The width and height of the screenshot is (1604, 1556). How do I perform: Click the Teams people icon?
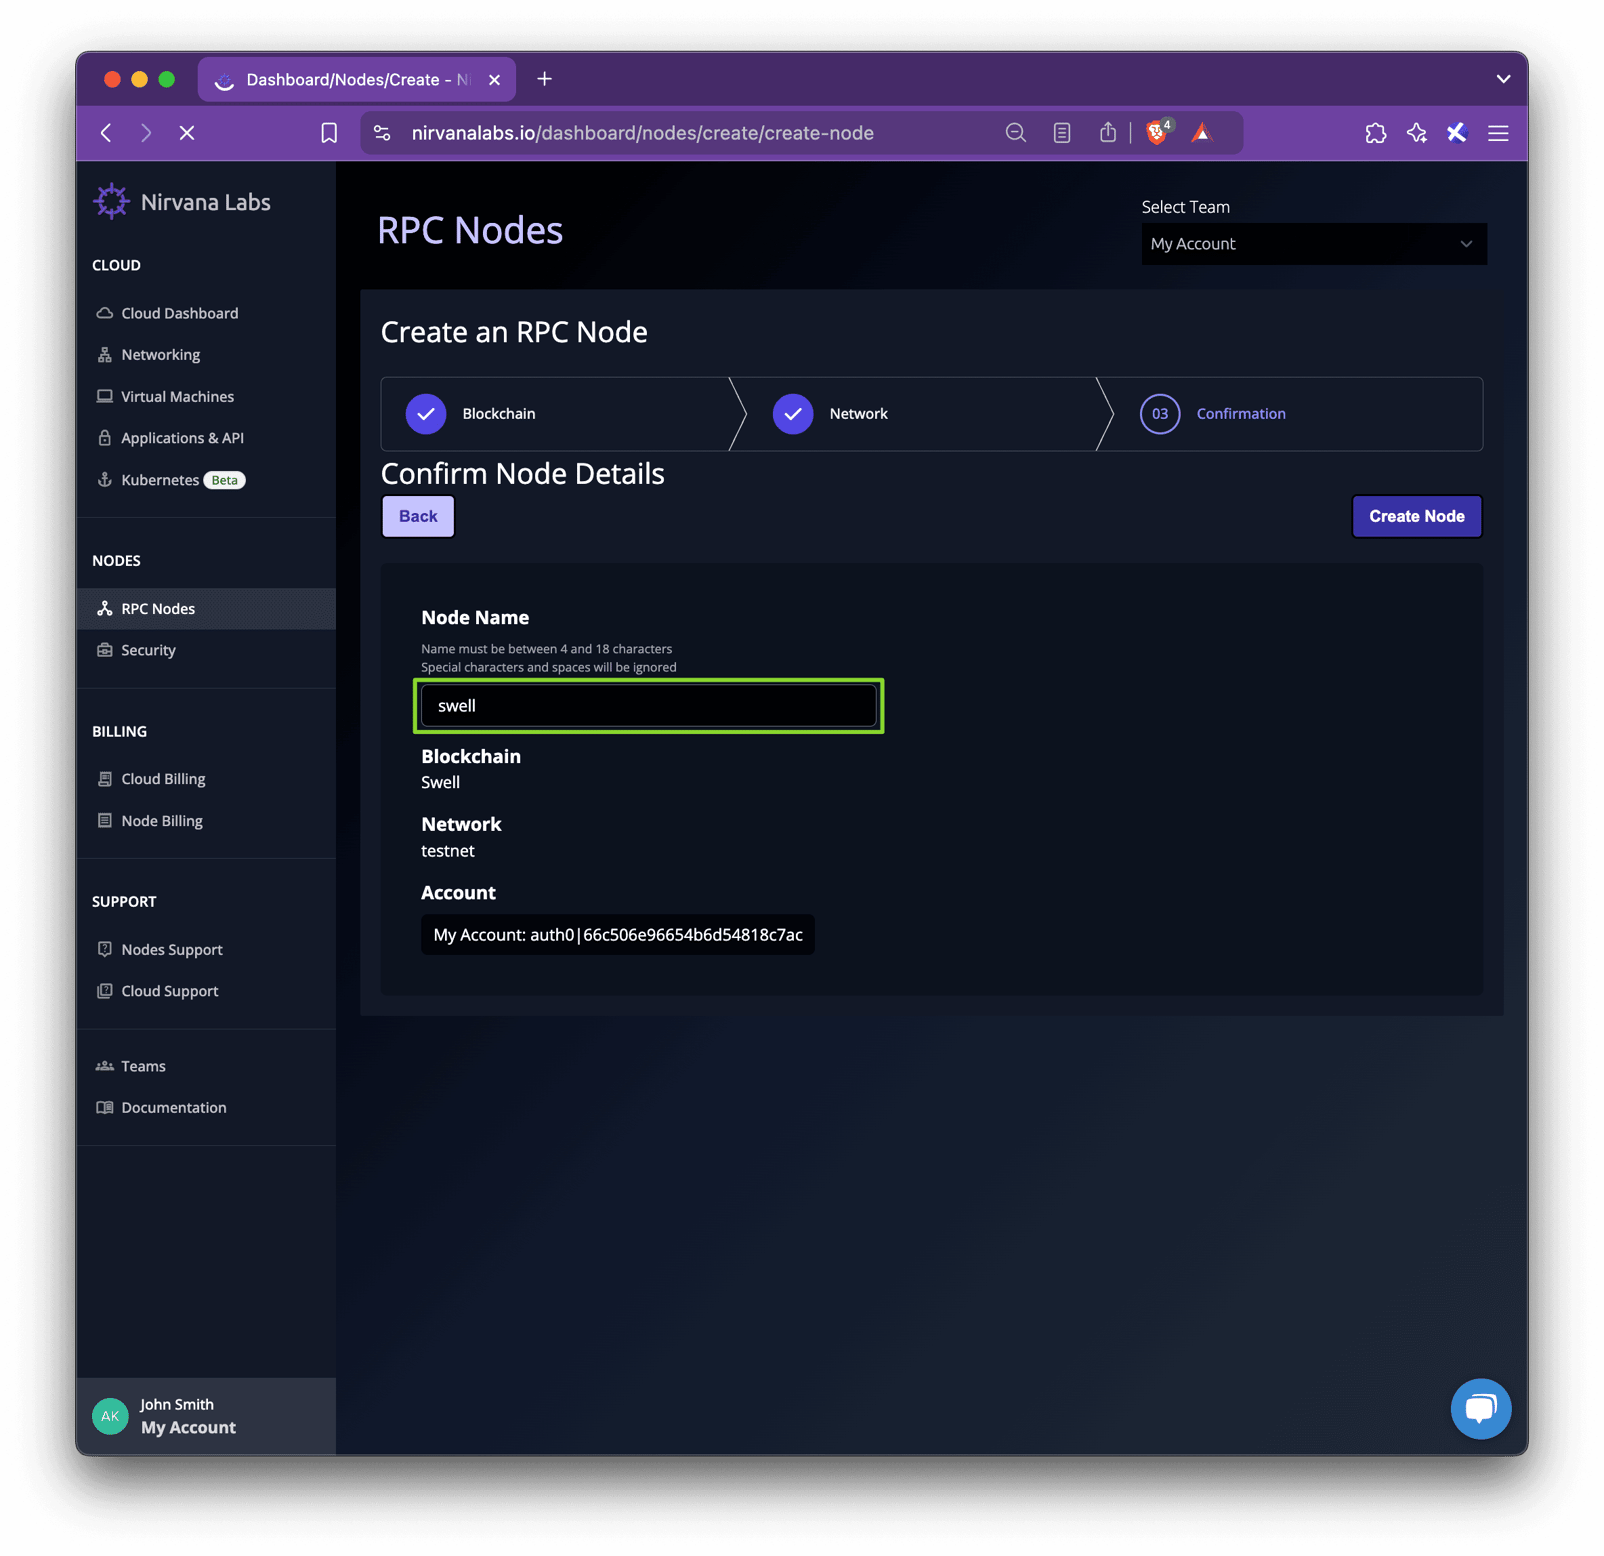[104, 1066]
